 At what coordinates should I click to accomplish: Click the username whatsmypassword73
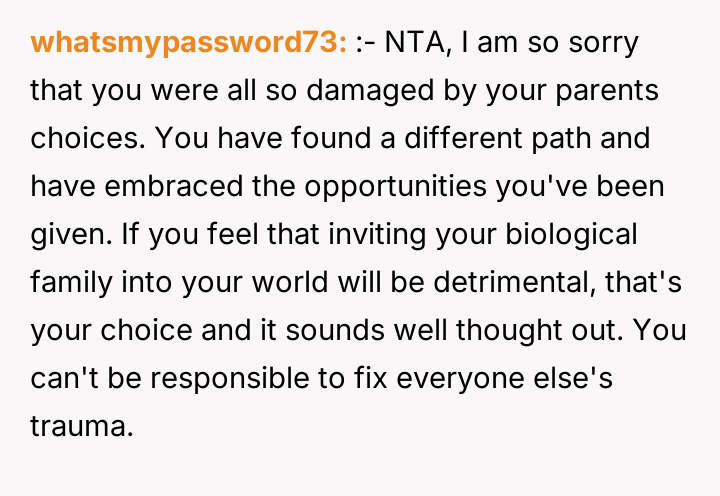189,44
